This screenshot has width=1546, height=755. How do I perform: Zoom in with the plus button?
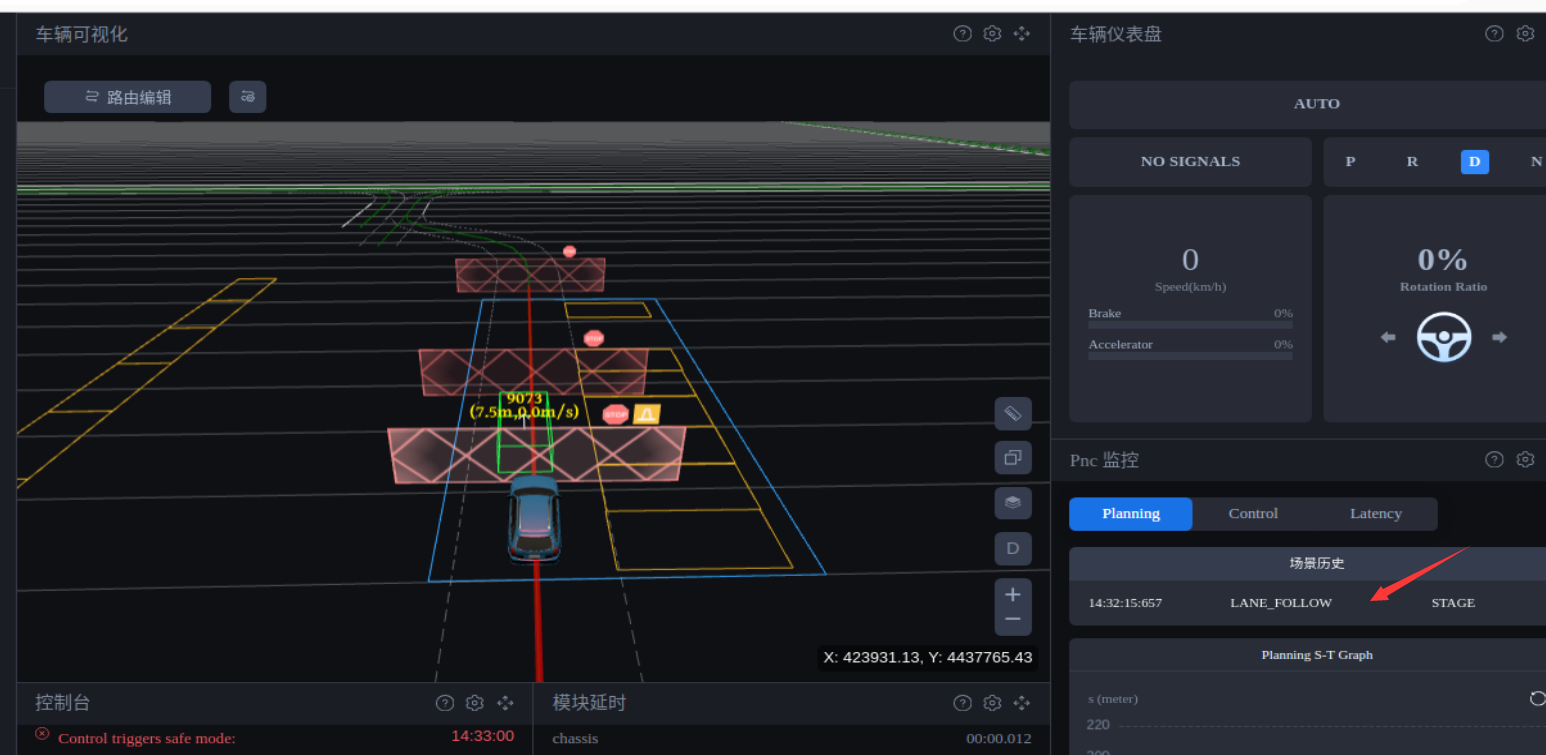1012,595
